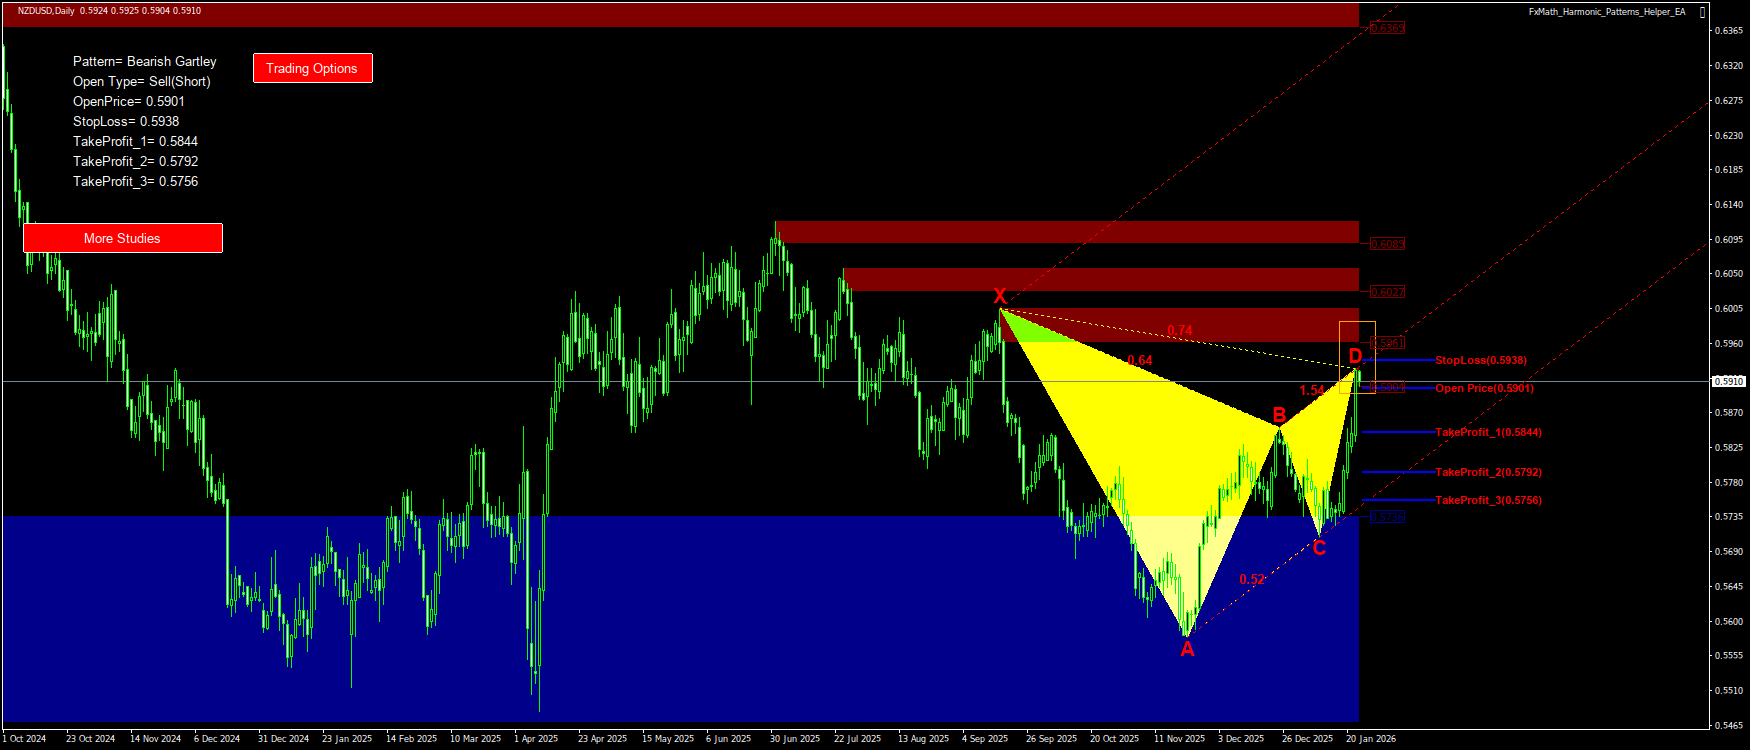1750x750 pixels.
Task: Open the Trading Options panel
Action: click(x=312, y=68)
